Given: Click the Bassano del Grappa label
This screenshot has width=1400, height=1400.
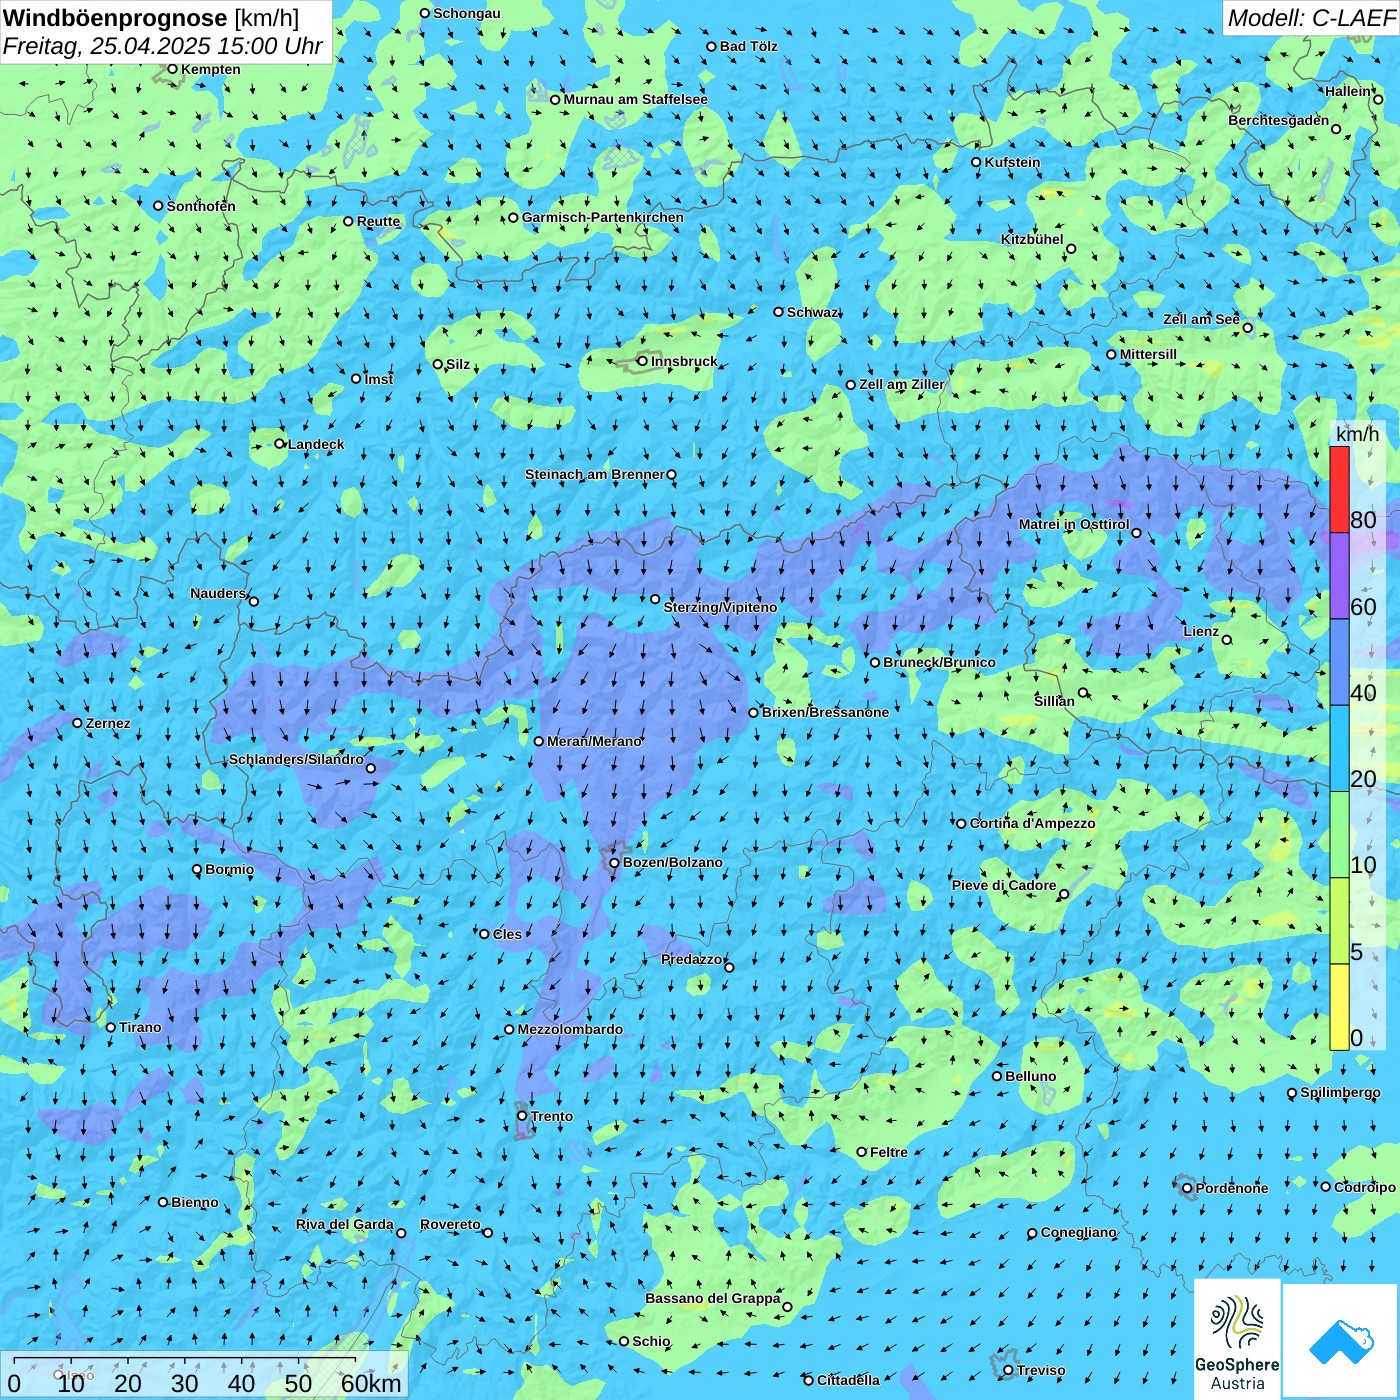Looking at the screenshot, I should [713, 1299].
